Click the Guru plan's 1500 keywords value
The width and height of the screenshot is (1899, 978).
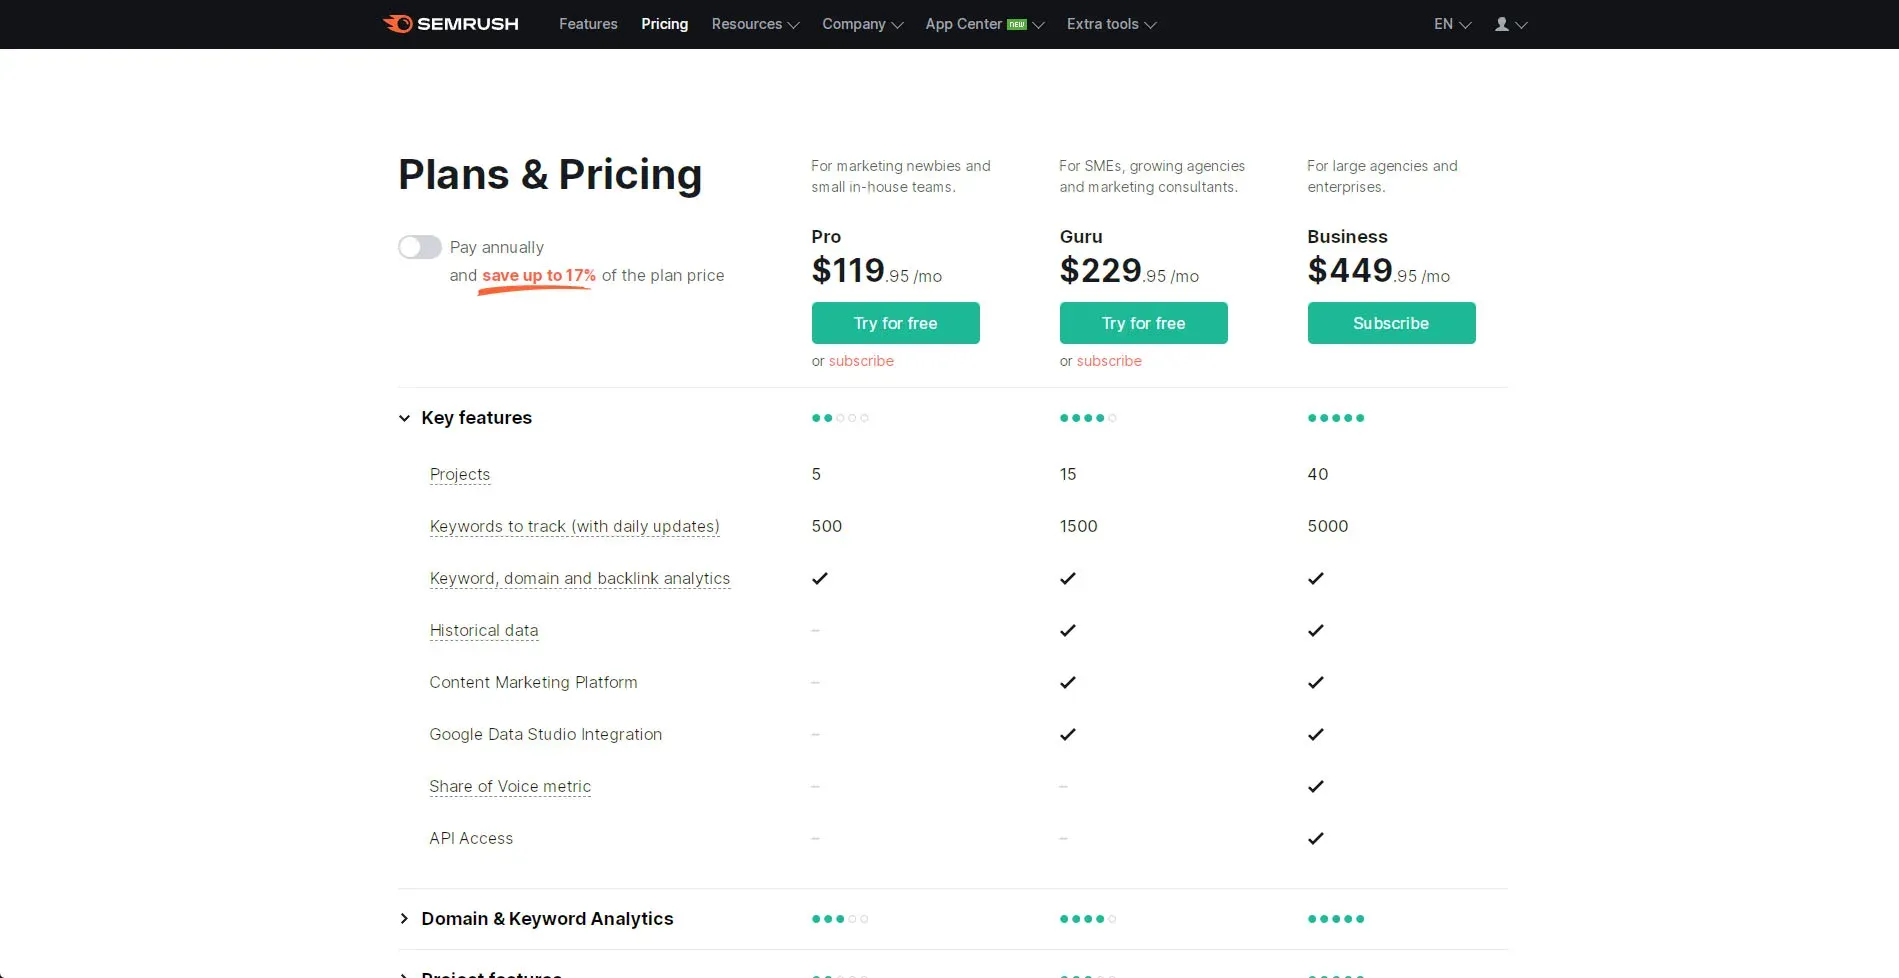[1079, 526]
